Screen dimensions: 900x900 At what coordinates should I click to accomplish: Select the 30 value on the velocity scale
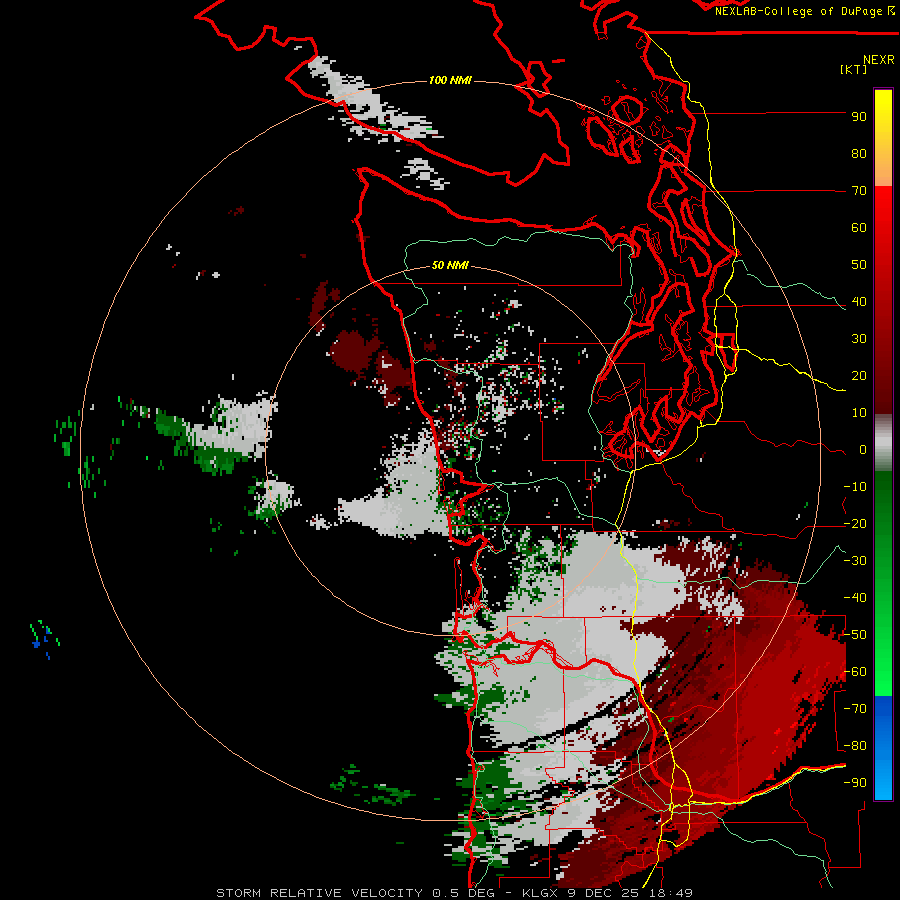(x=859, y=339)
